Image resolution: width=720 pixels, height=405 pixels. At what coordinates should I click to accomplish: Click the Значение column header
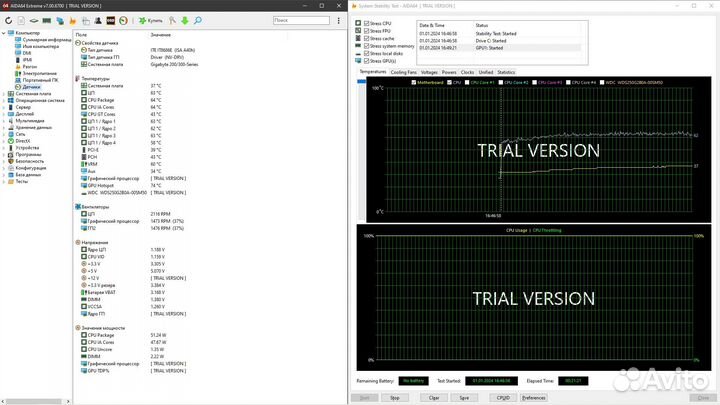click(x=161, y=35)
